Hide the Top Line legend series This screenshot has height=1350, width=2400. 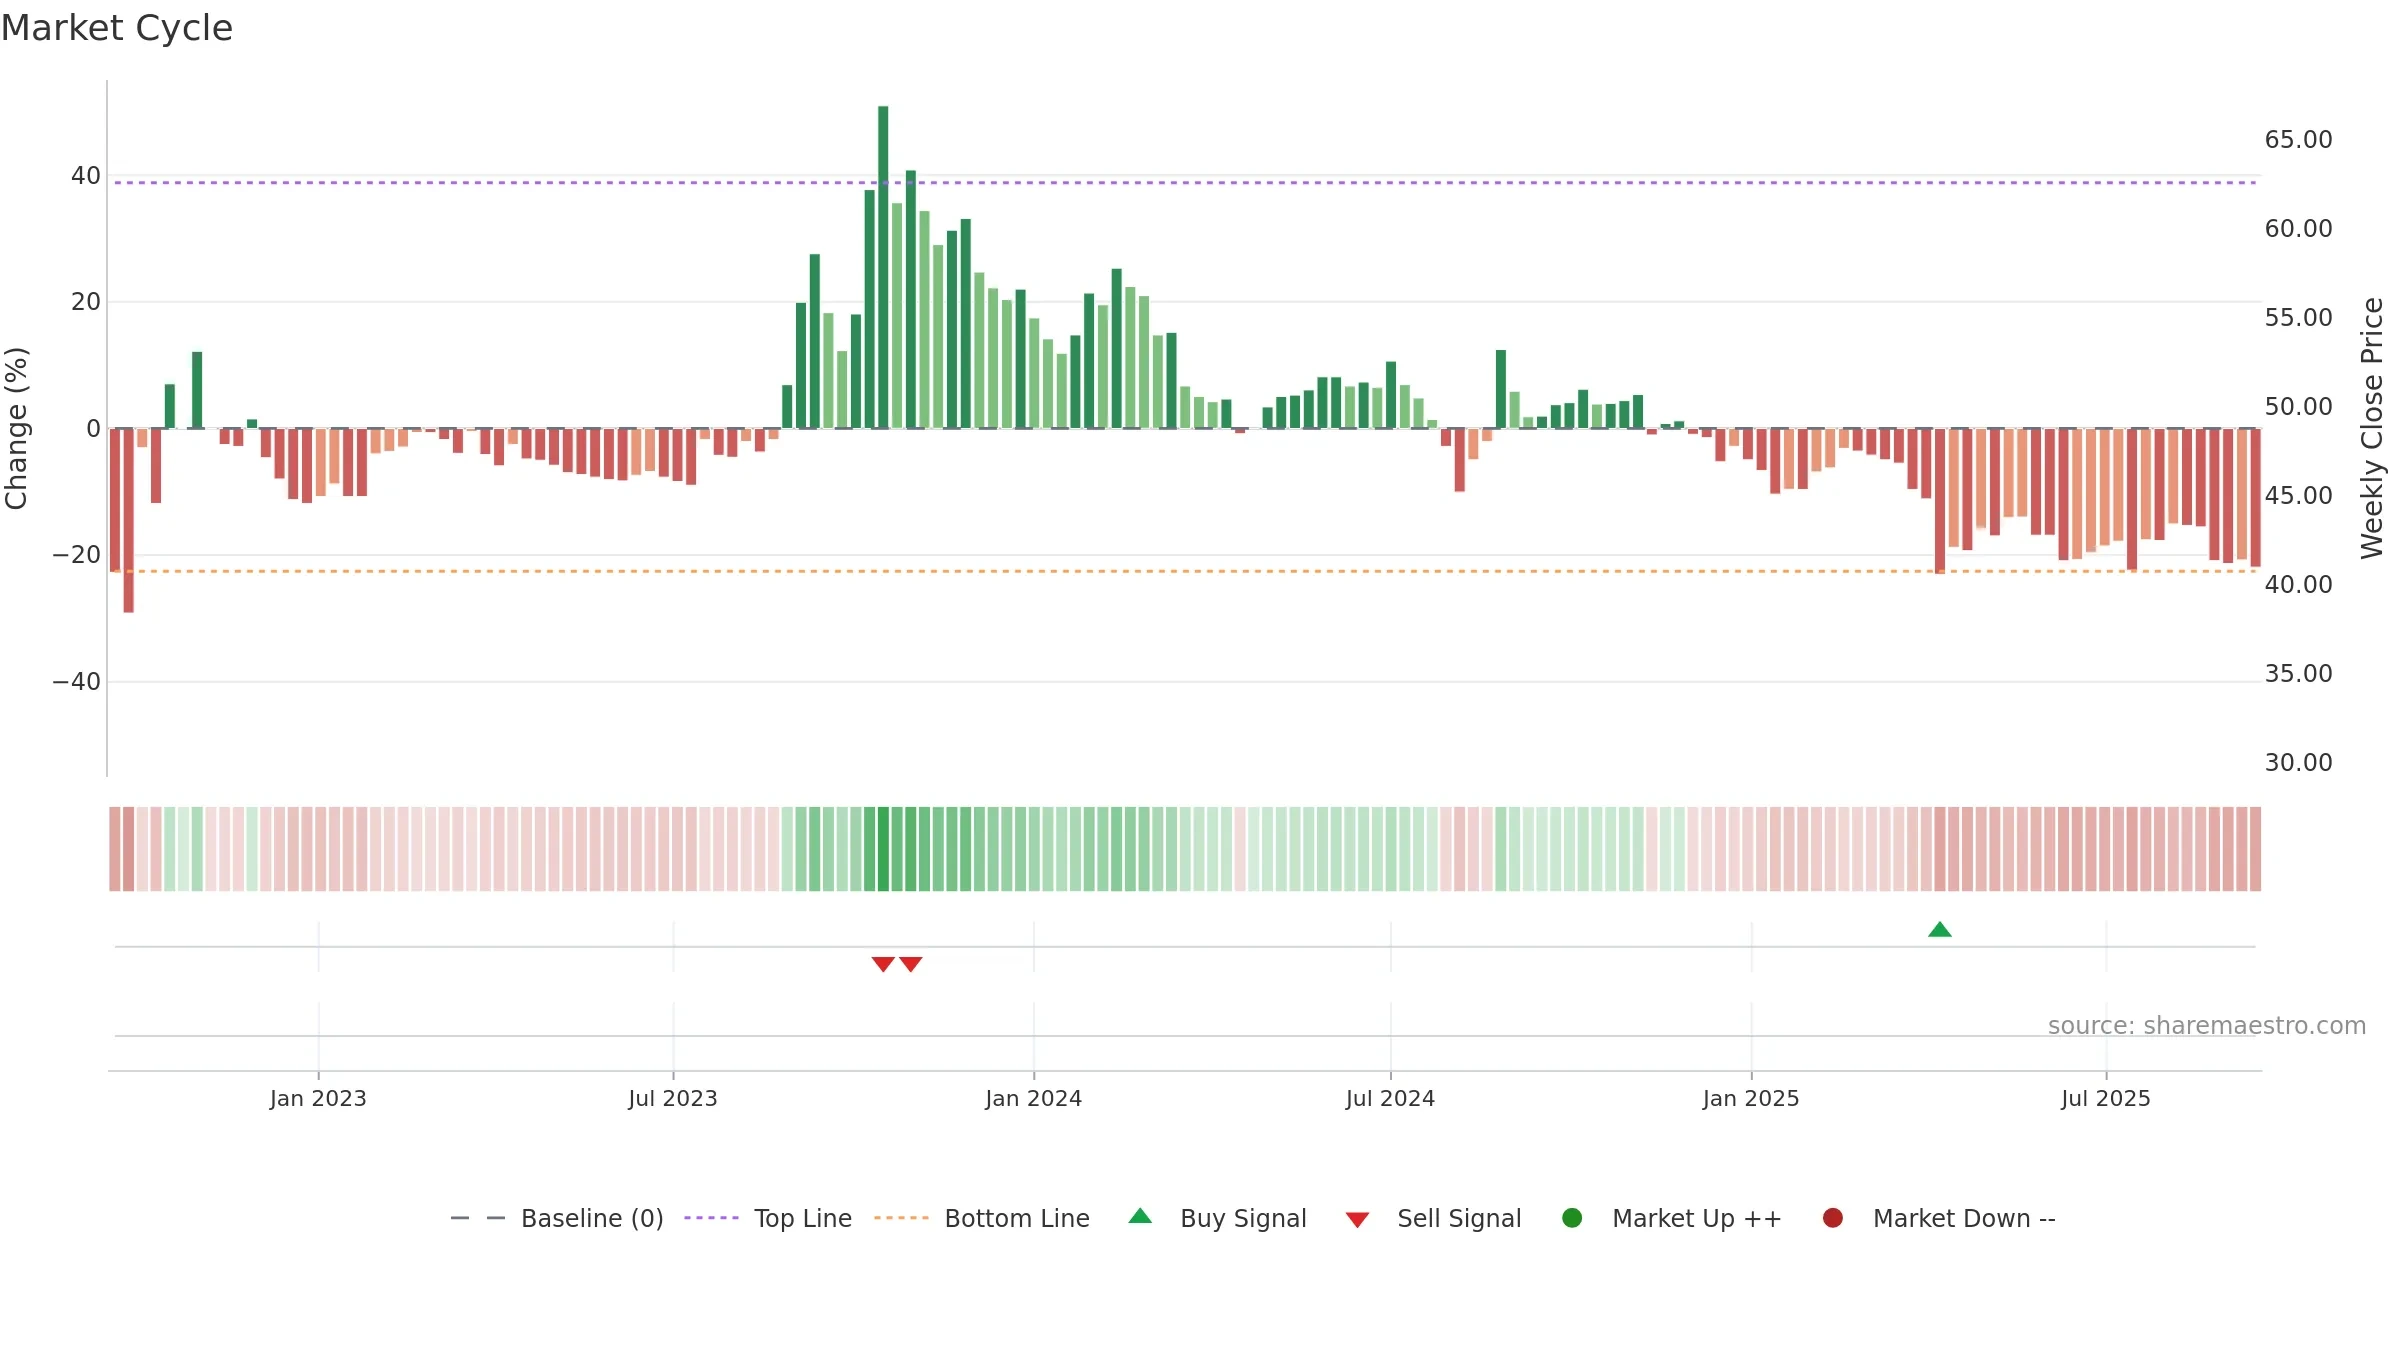[x=768, y=1218]
